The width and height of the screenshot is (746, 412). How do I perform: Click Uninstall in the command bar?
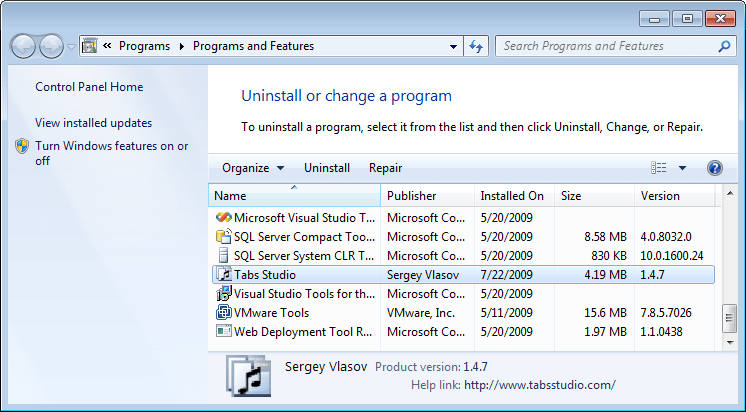(x=327, y=168)
